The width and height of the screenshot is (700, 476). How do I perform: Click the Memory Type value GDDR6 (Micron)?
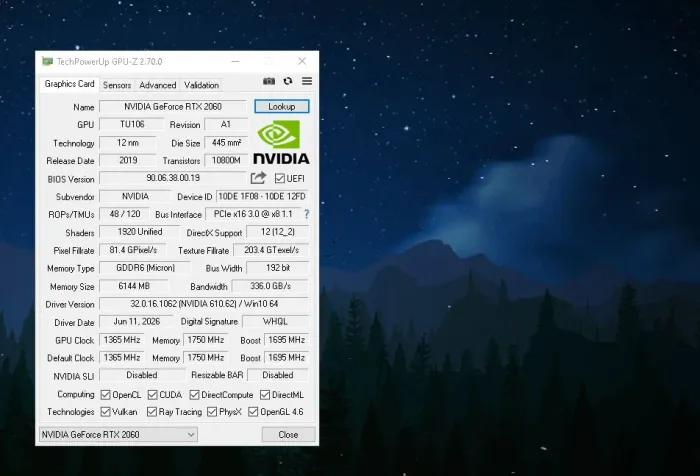point(145,268)
